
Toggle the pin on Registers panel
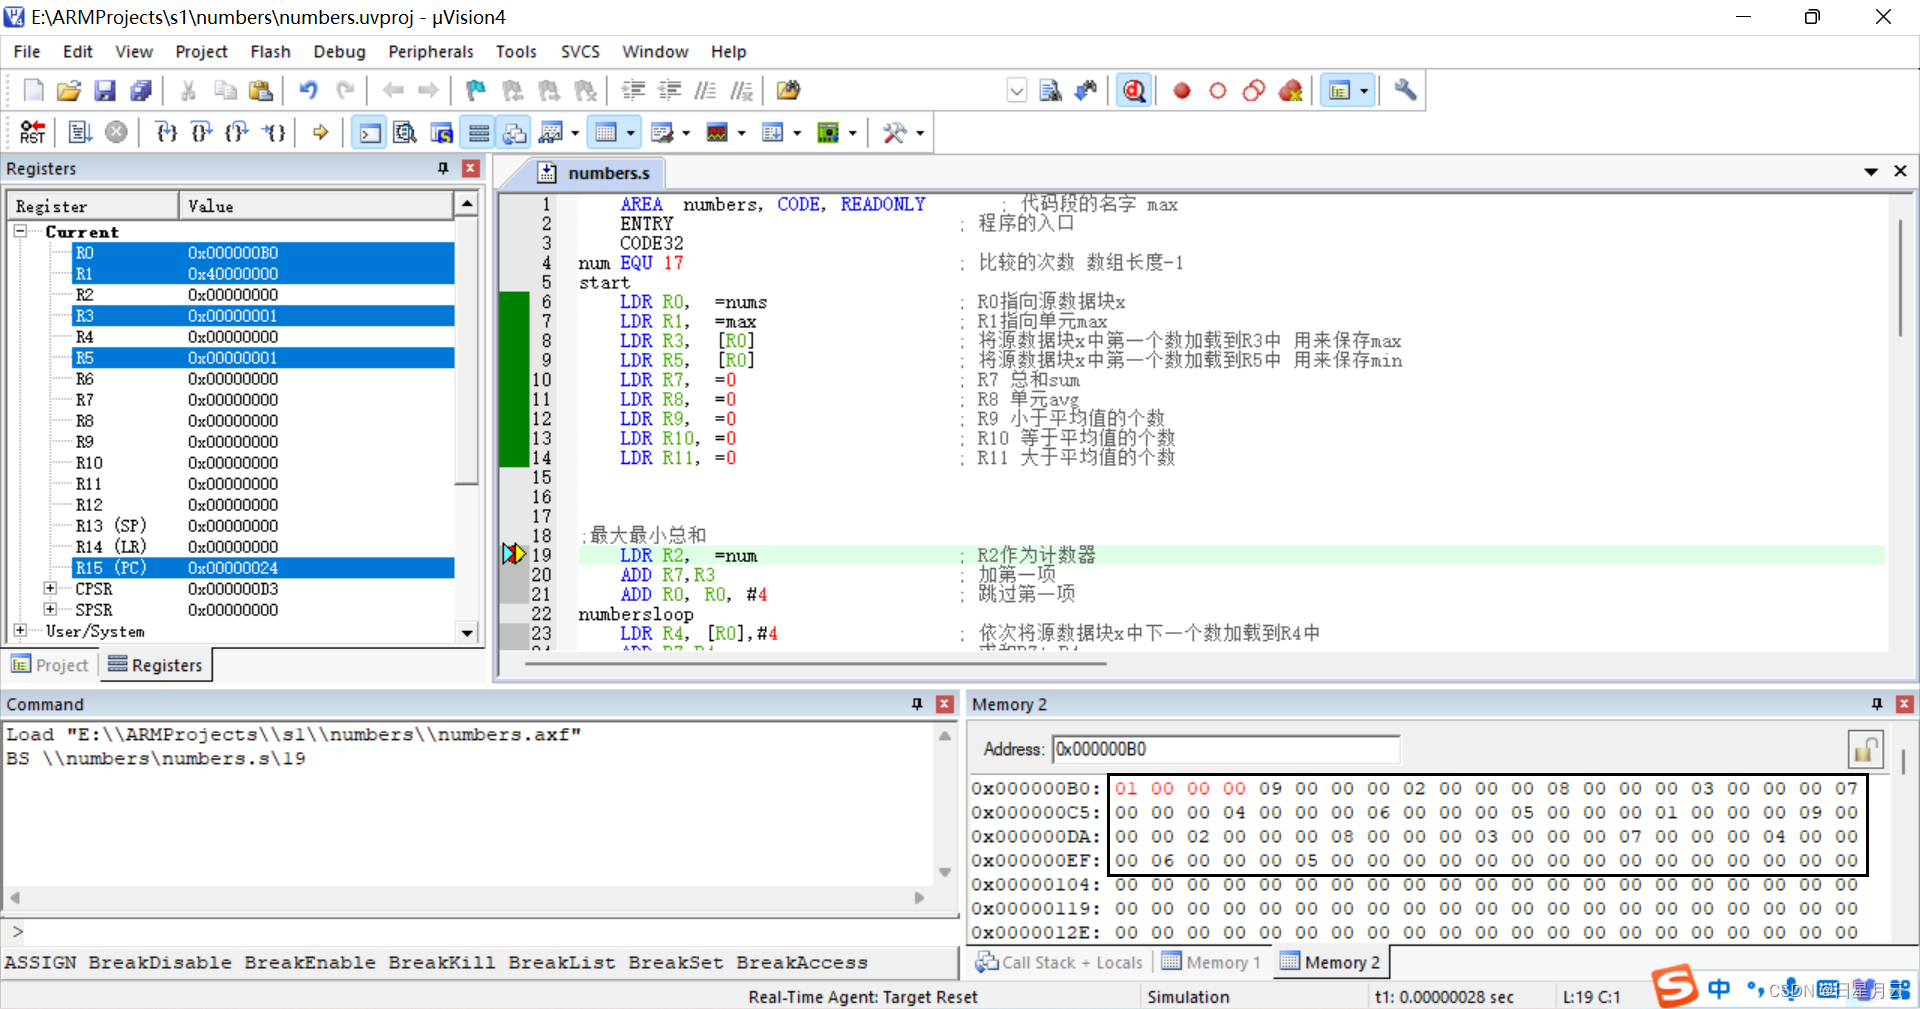443,168
